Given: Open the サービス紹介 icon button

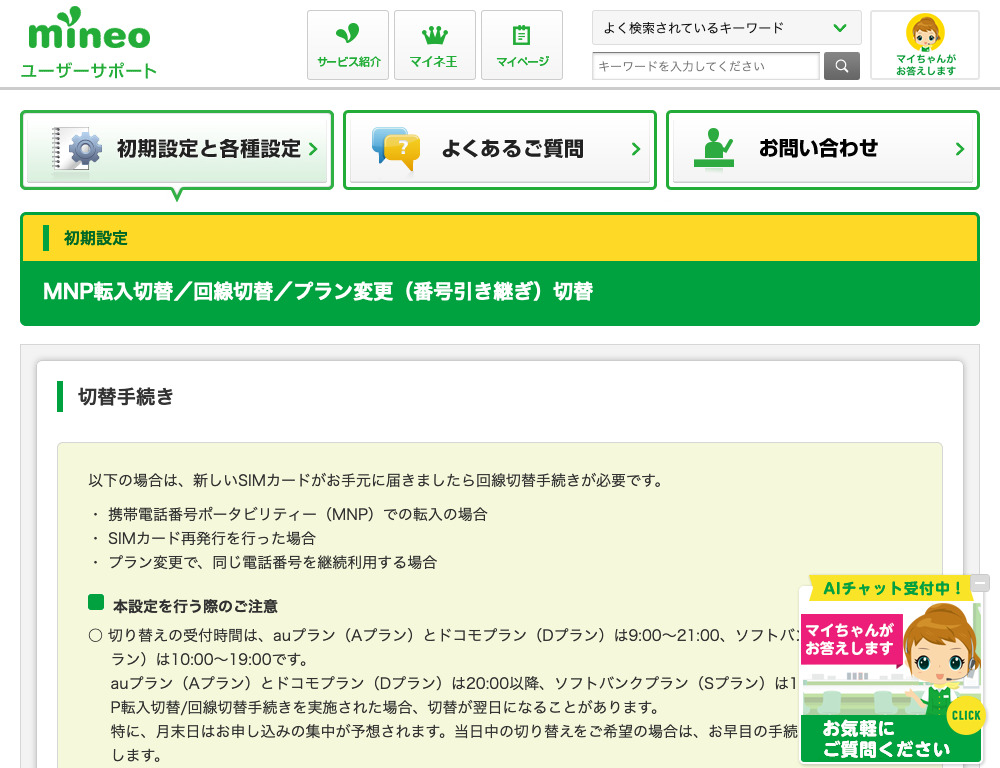Looking at the screenshot, I should coord(348,36).
